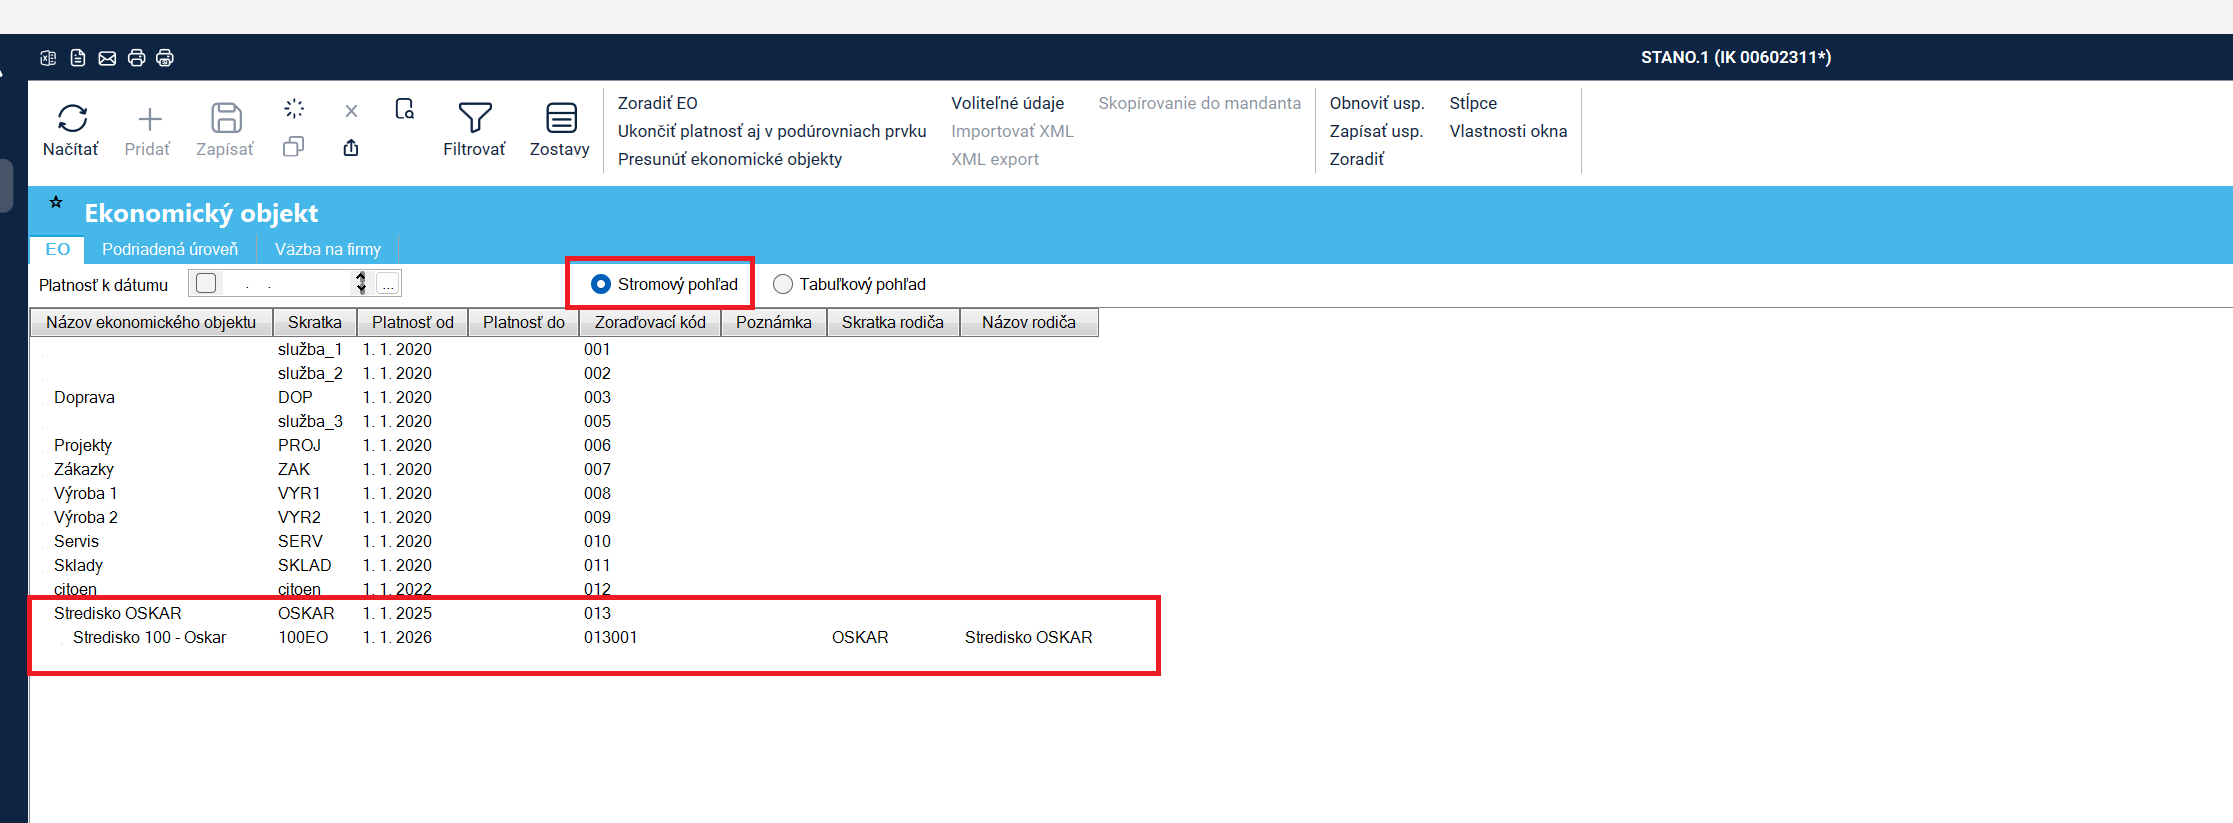The height and width of the screenshot is (823, 2233).
Task: Expand the Stredisko OSKAR tree row
Action: (42, 613)
